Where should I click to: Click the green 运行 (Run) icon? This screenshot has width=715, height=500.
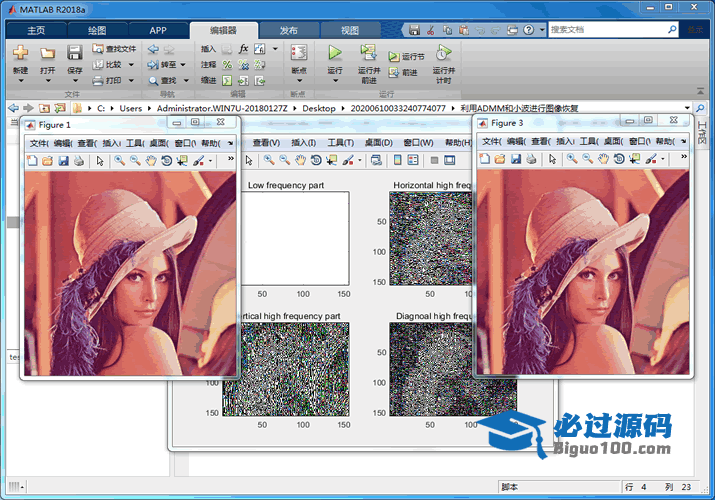335,52
